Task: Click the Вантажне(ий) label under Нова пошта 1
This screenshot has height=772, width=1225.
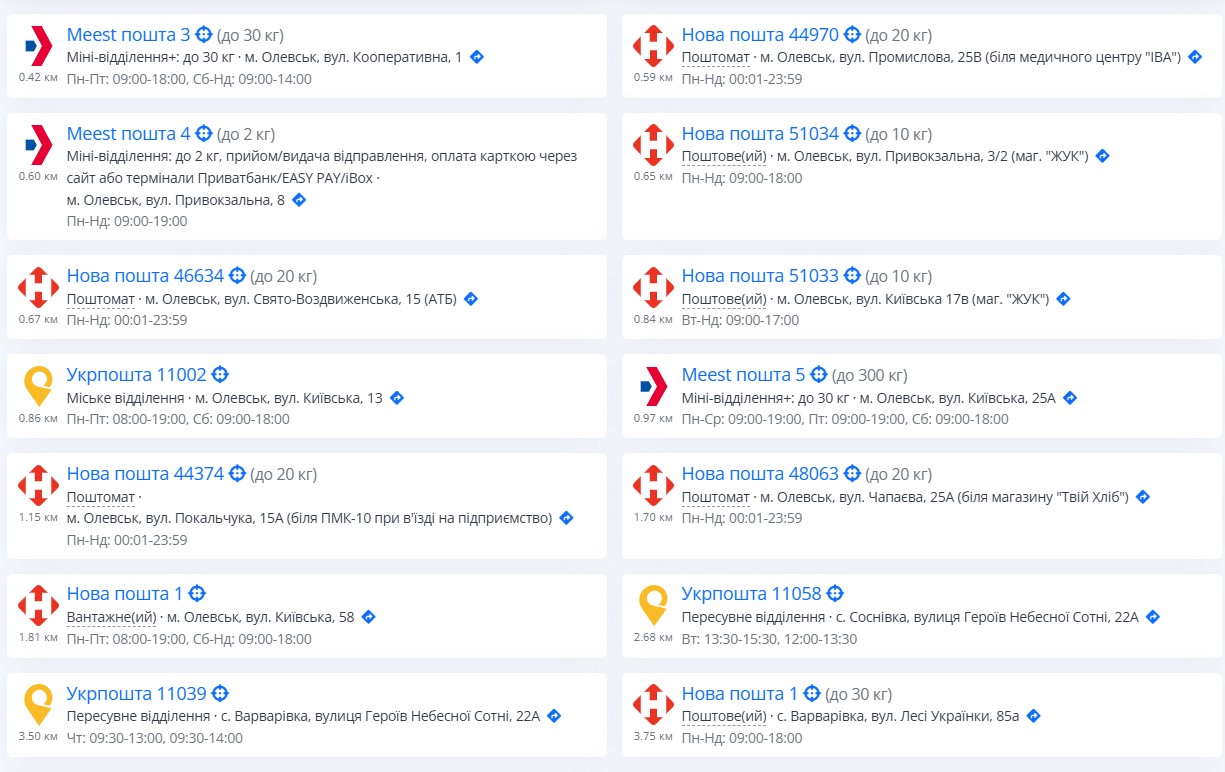Action: [111, 617]
